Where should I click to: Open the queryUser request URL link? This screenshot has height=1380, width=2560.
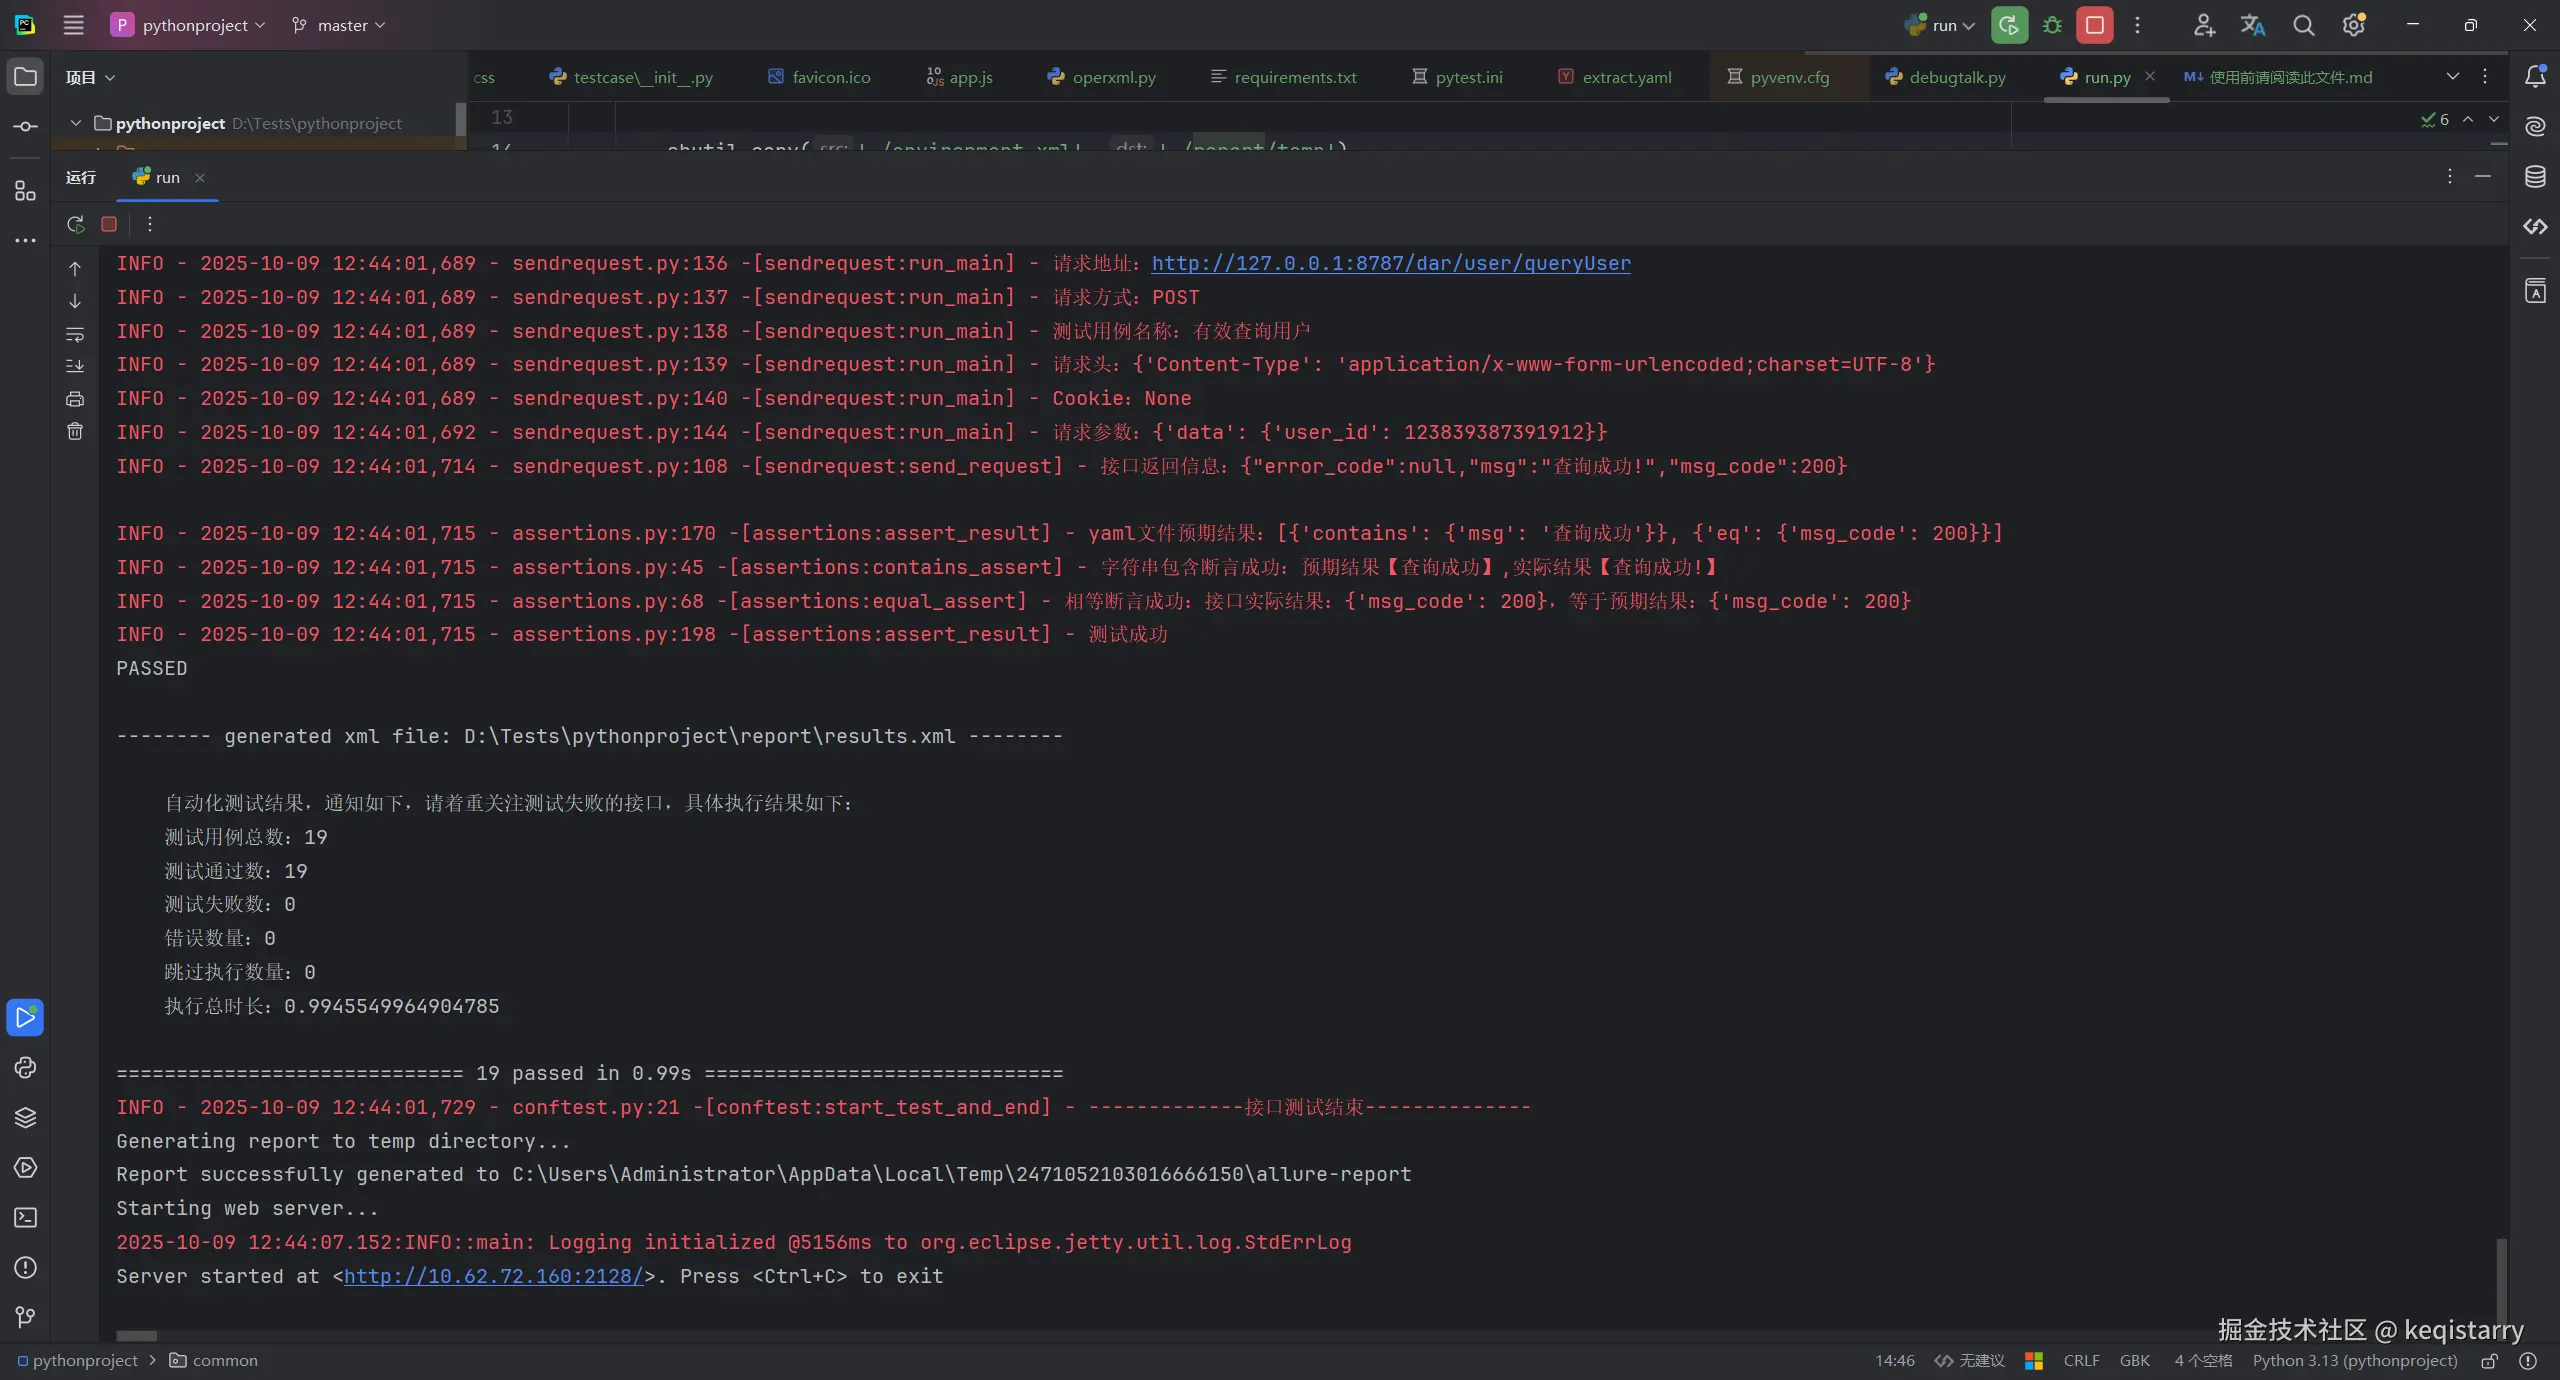(x=1390, y=263)
